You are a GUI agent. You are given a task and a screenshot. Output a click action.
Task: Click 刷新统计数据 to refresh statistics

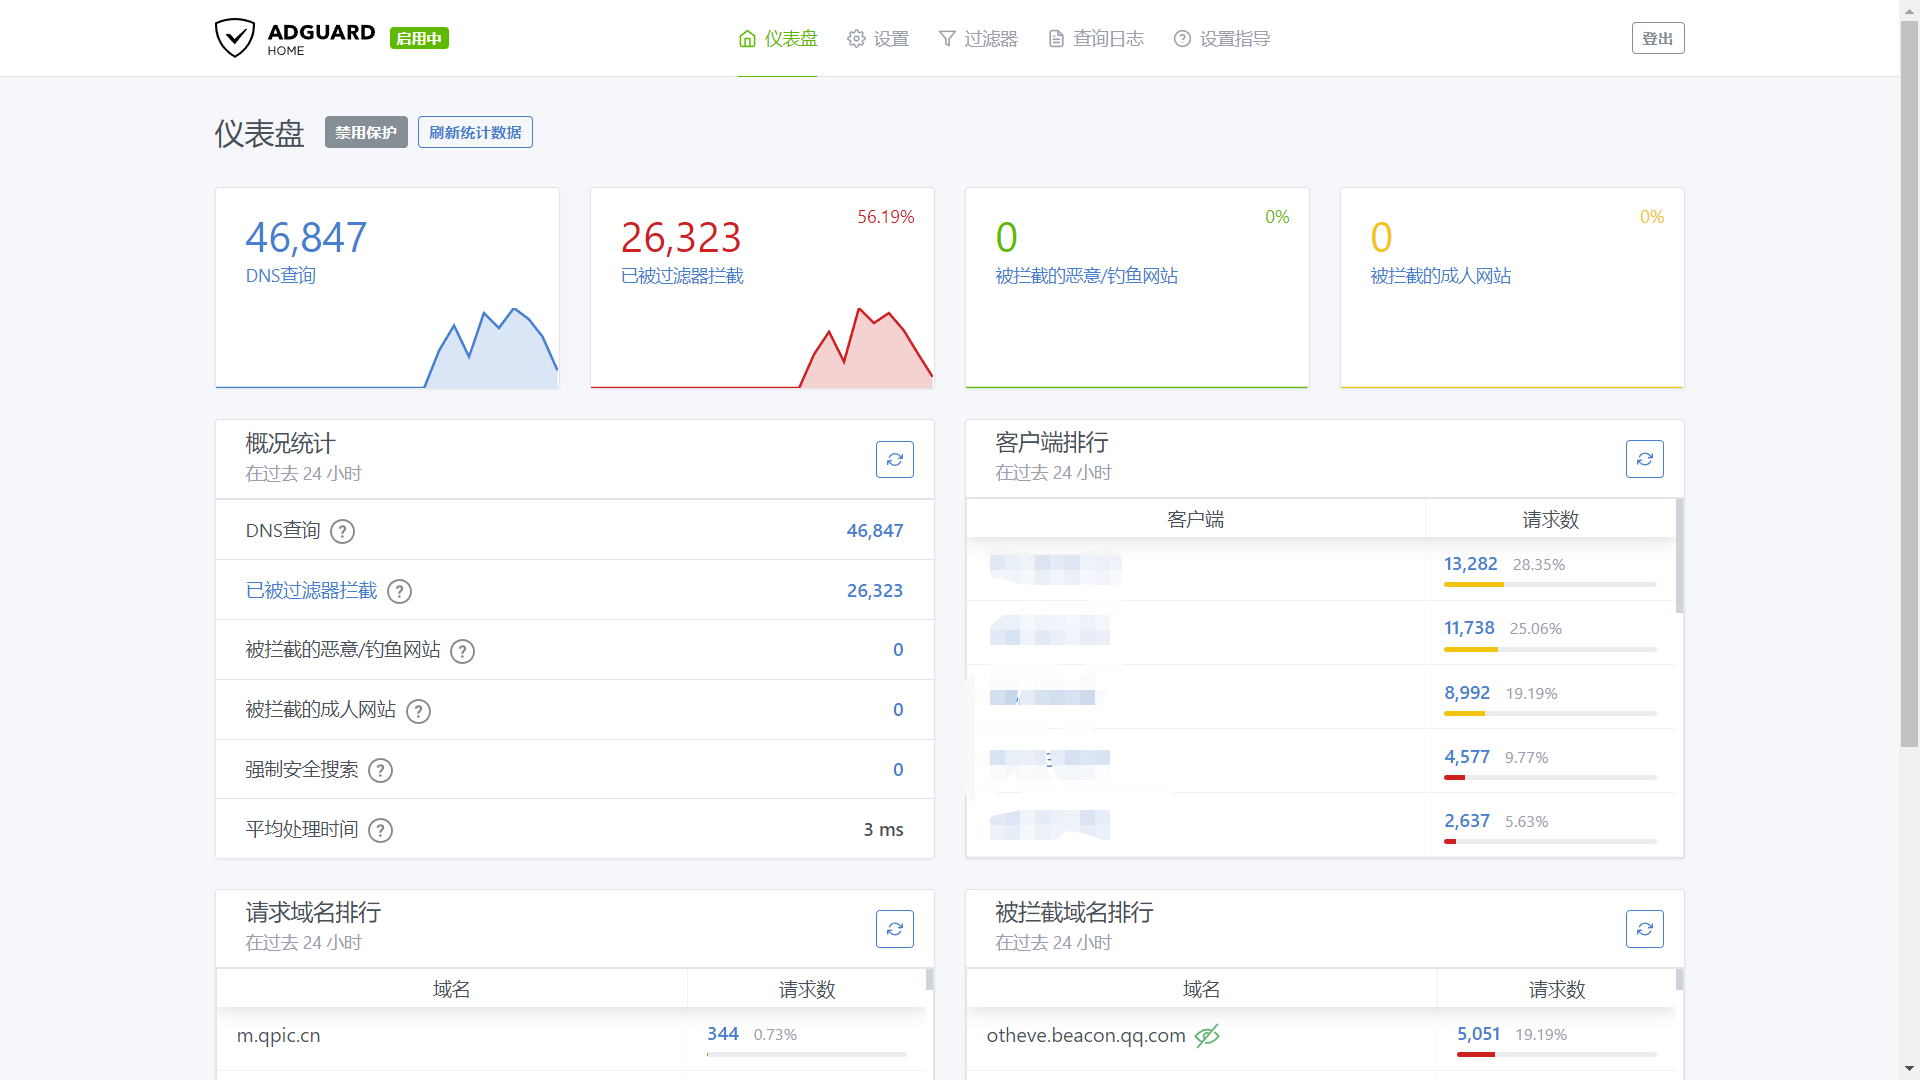475,132
